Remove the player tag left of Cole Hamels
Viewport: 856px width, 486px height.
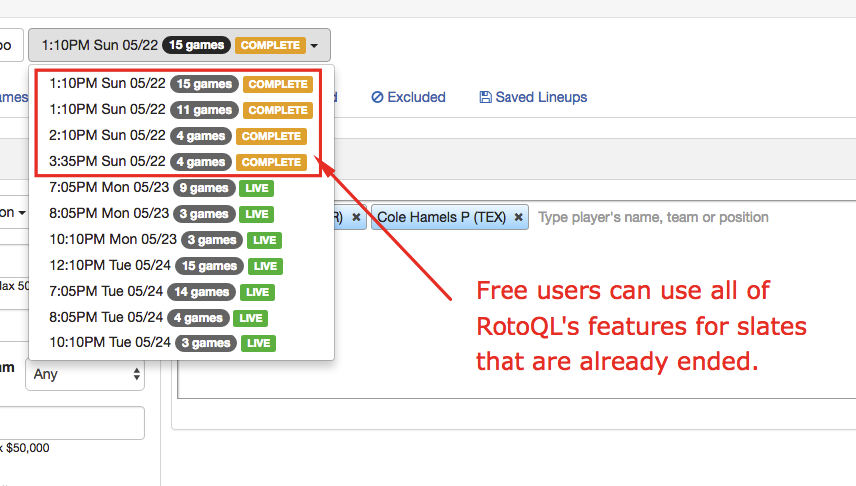point(356,217)
